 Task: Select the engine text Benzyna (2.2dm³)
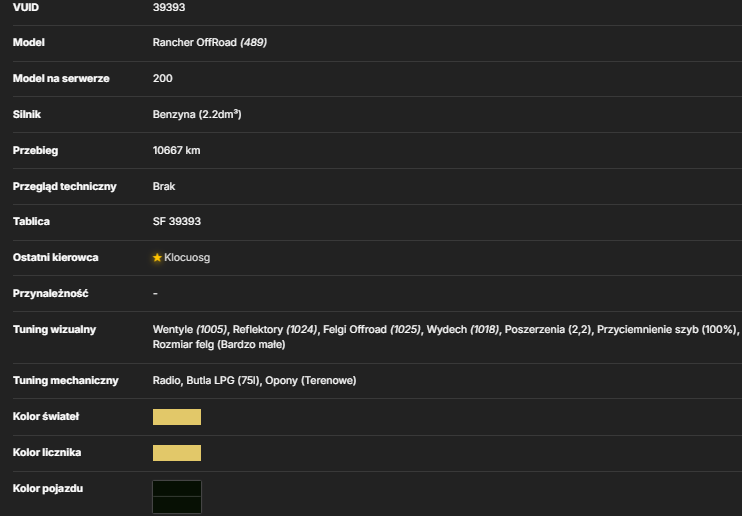click(x=197, y=115)
